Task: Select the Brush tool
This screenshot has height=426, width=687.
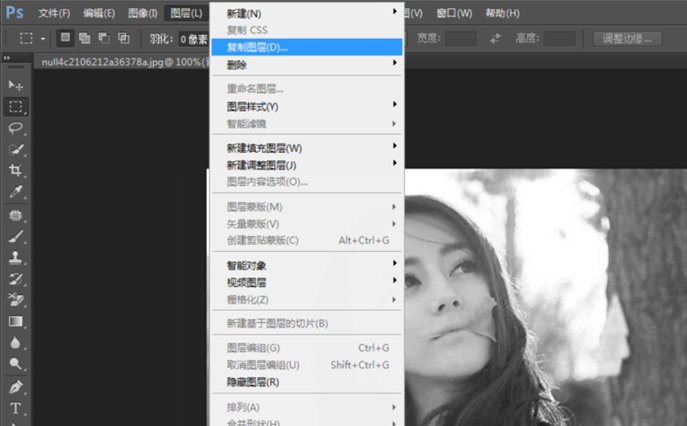Action: 16,237
